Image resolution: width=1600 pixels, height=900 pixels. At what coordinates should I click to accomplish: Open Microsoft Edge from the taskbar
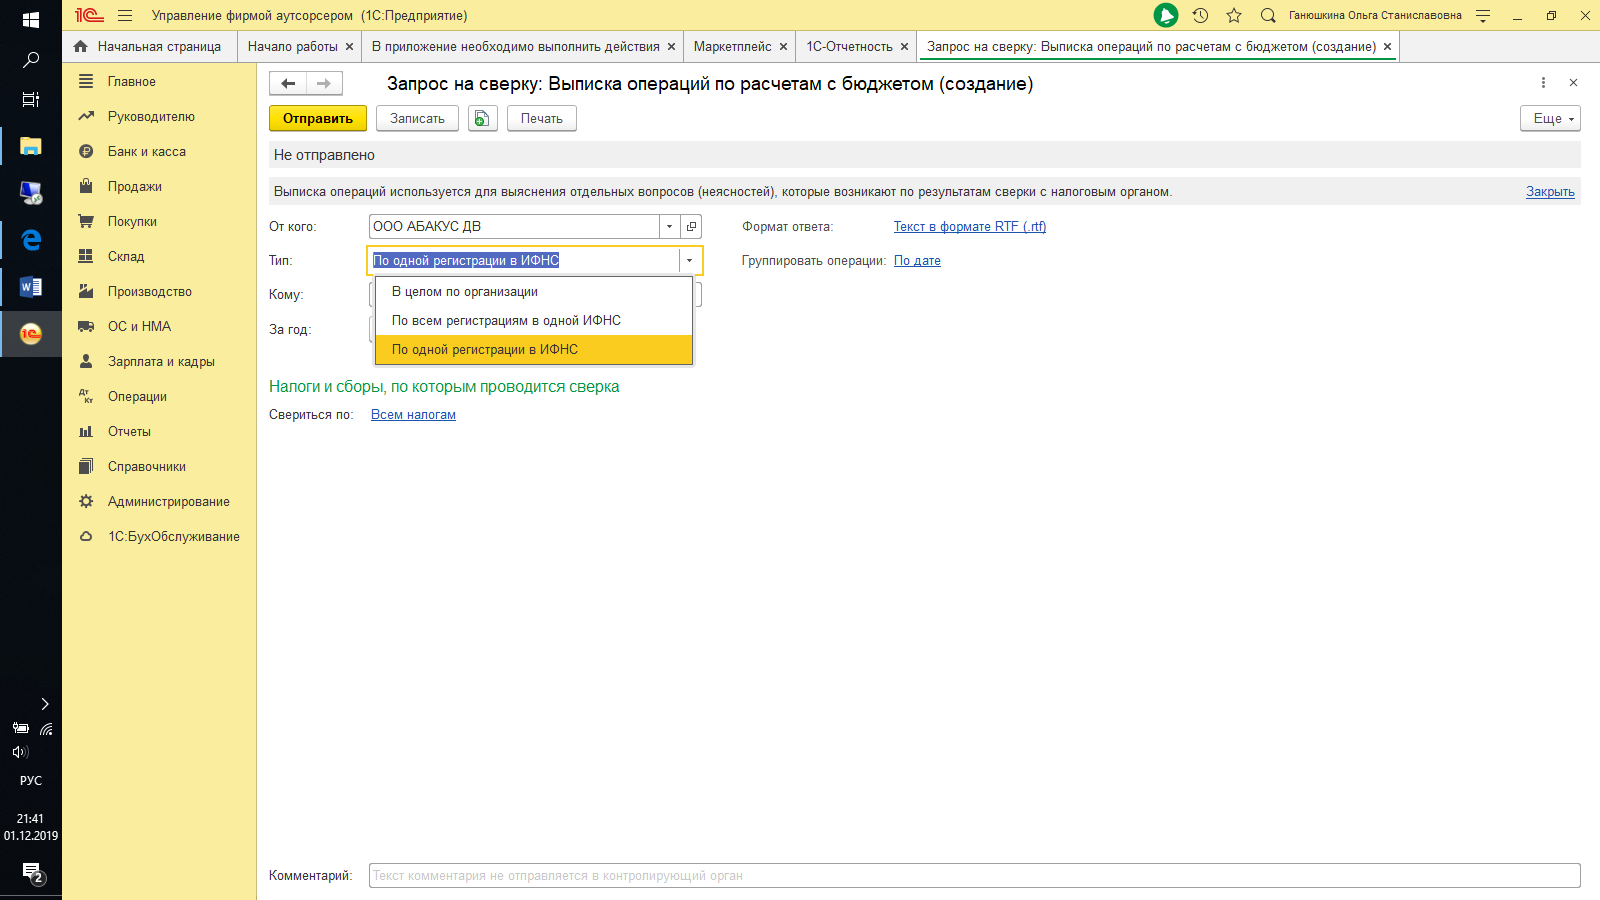tap(31, 240)
